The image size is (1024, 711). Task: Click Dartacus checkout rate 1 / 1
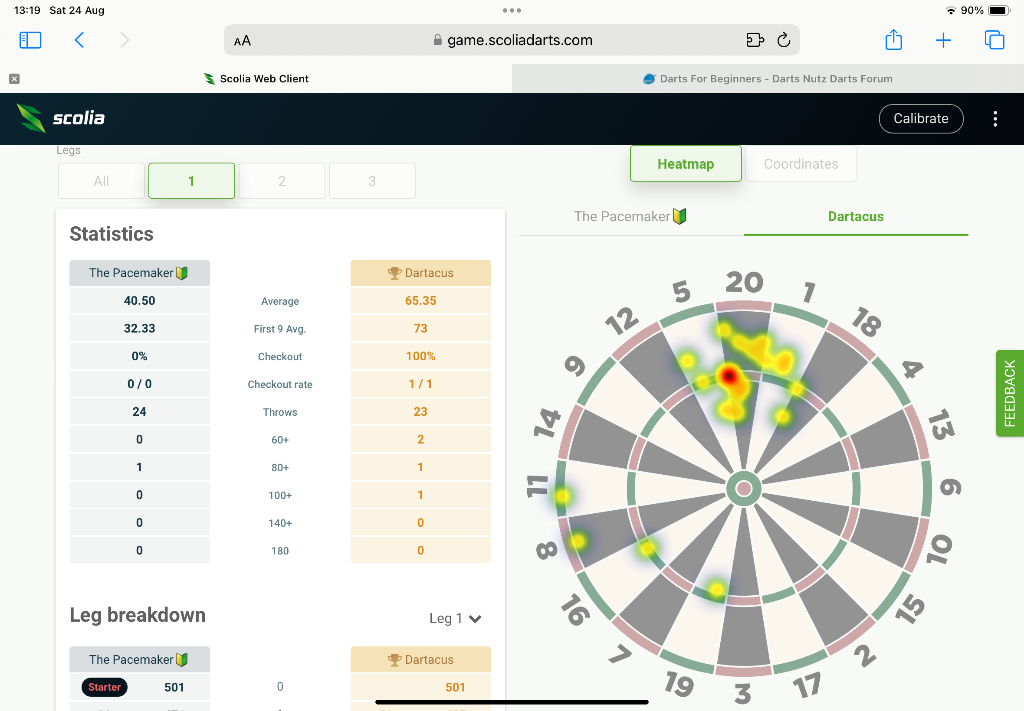click(421, 384)
